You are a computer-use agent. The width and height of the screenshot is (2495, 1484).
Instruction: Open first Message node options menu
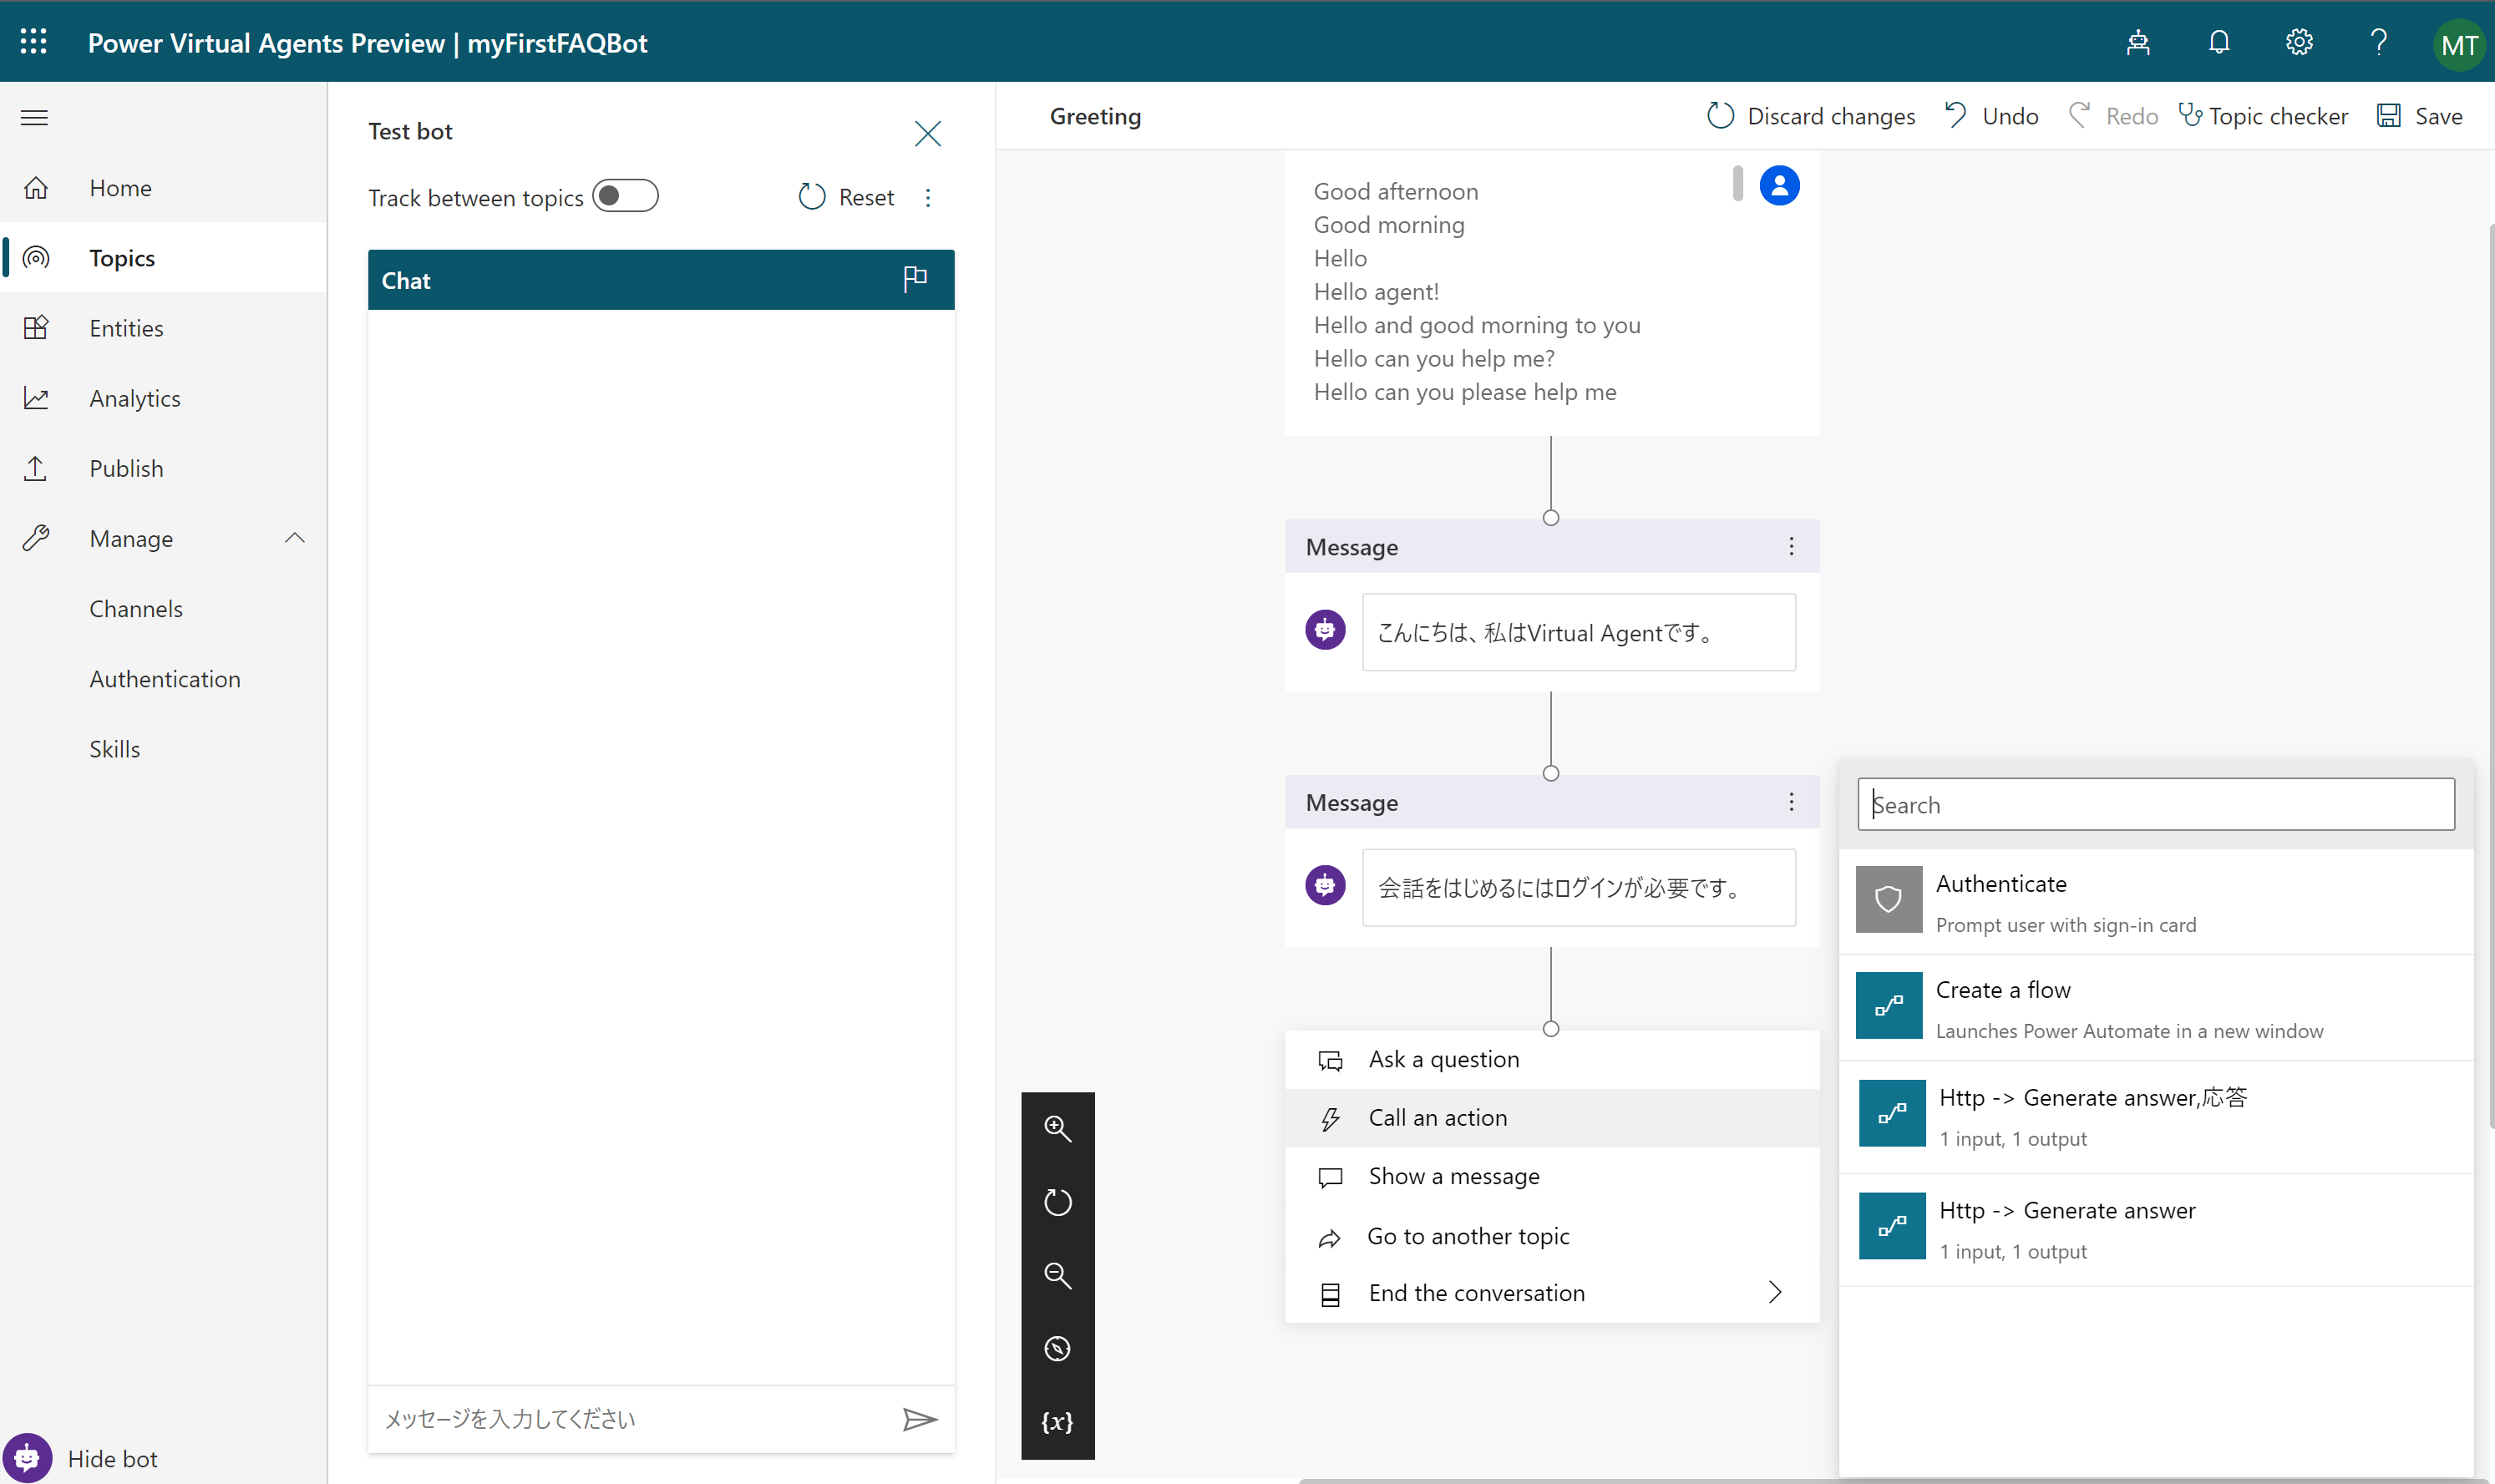tap(1790, 546)
